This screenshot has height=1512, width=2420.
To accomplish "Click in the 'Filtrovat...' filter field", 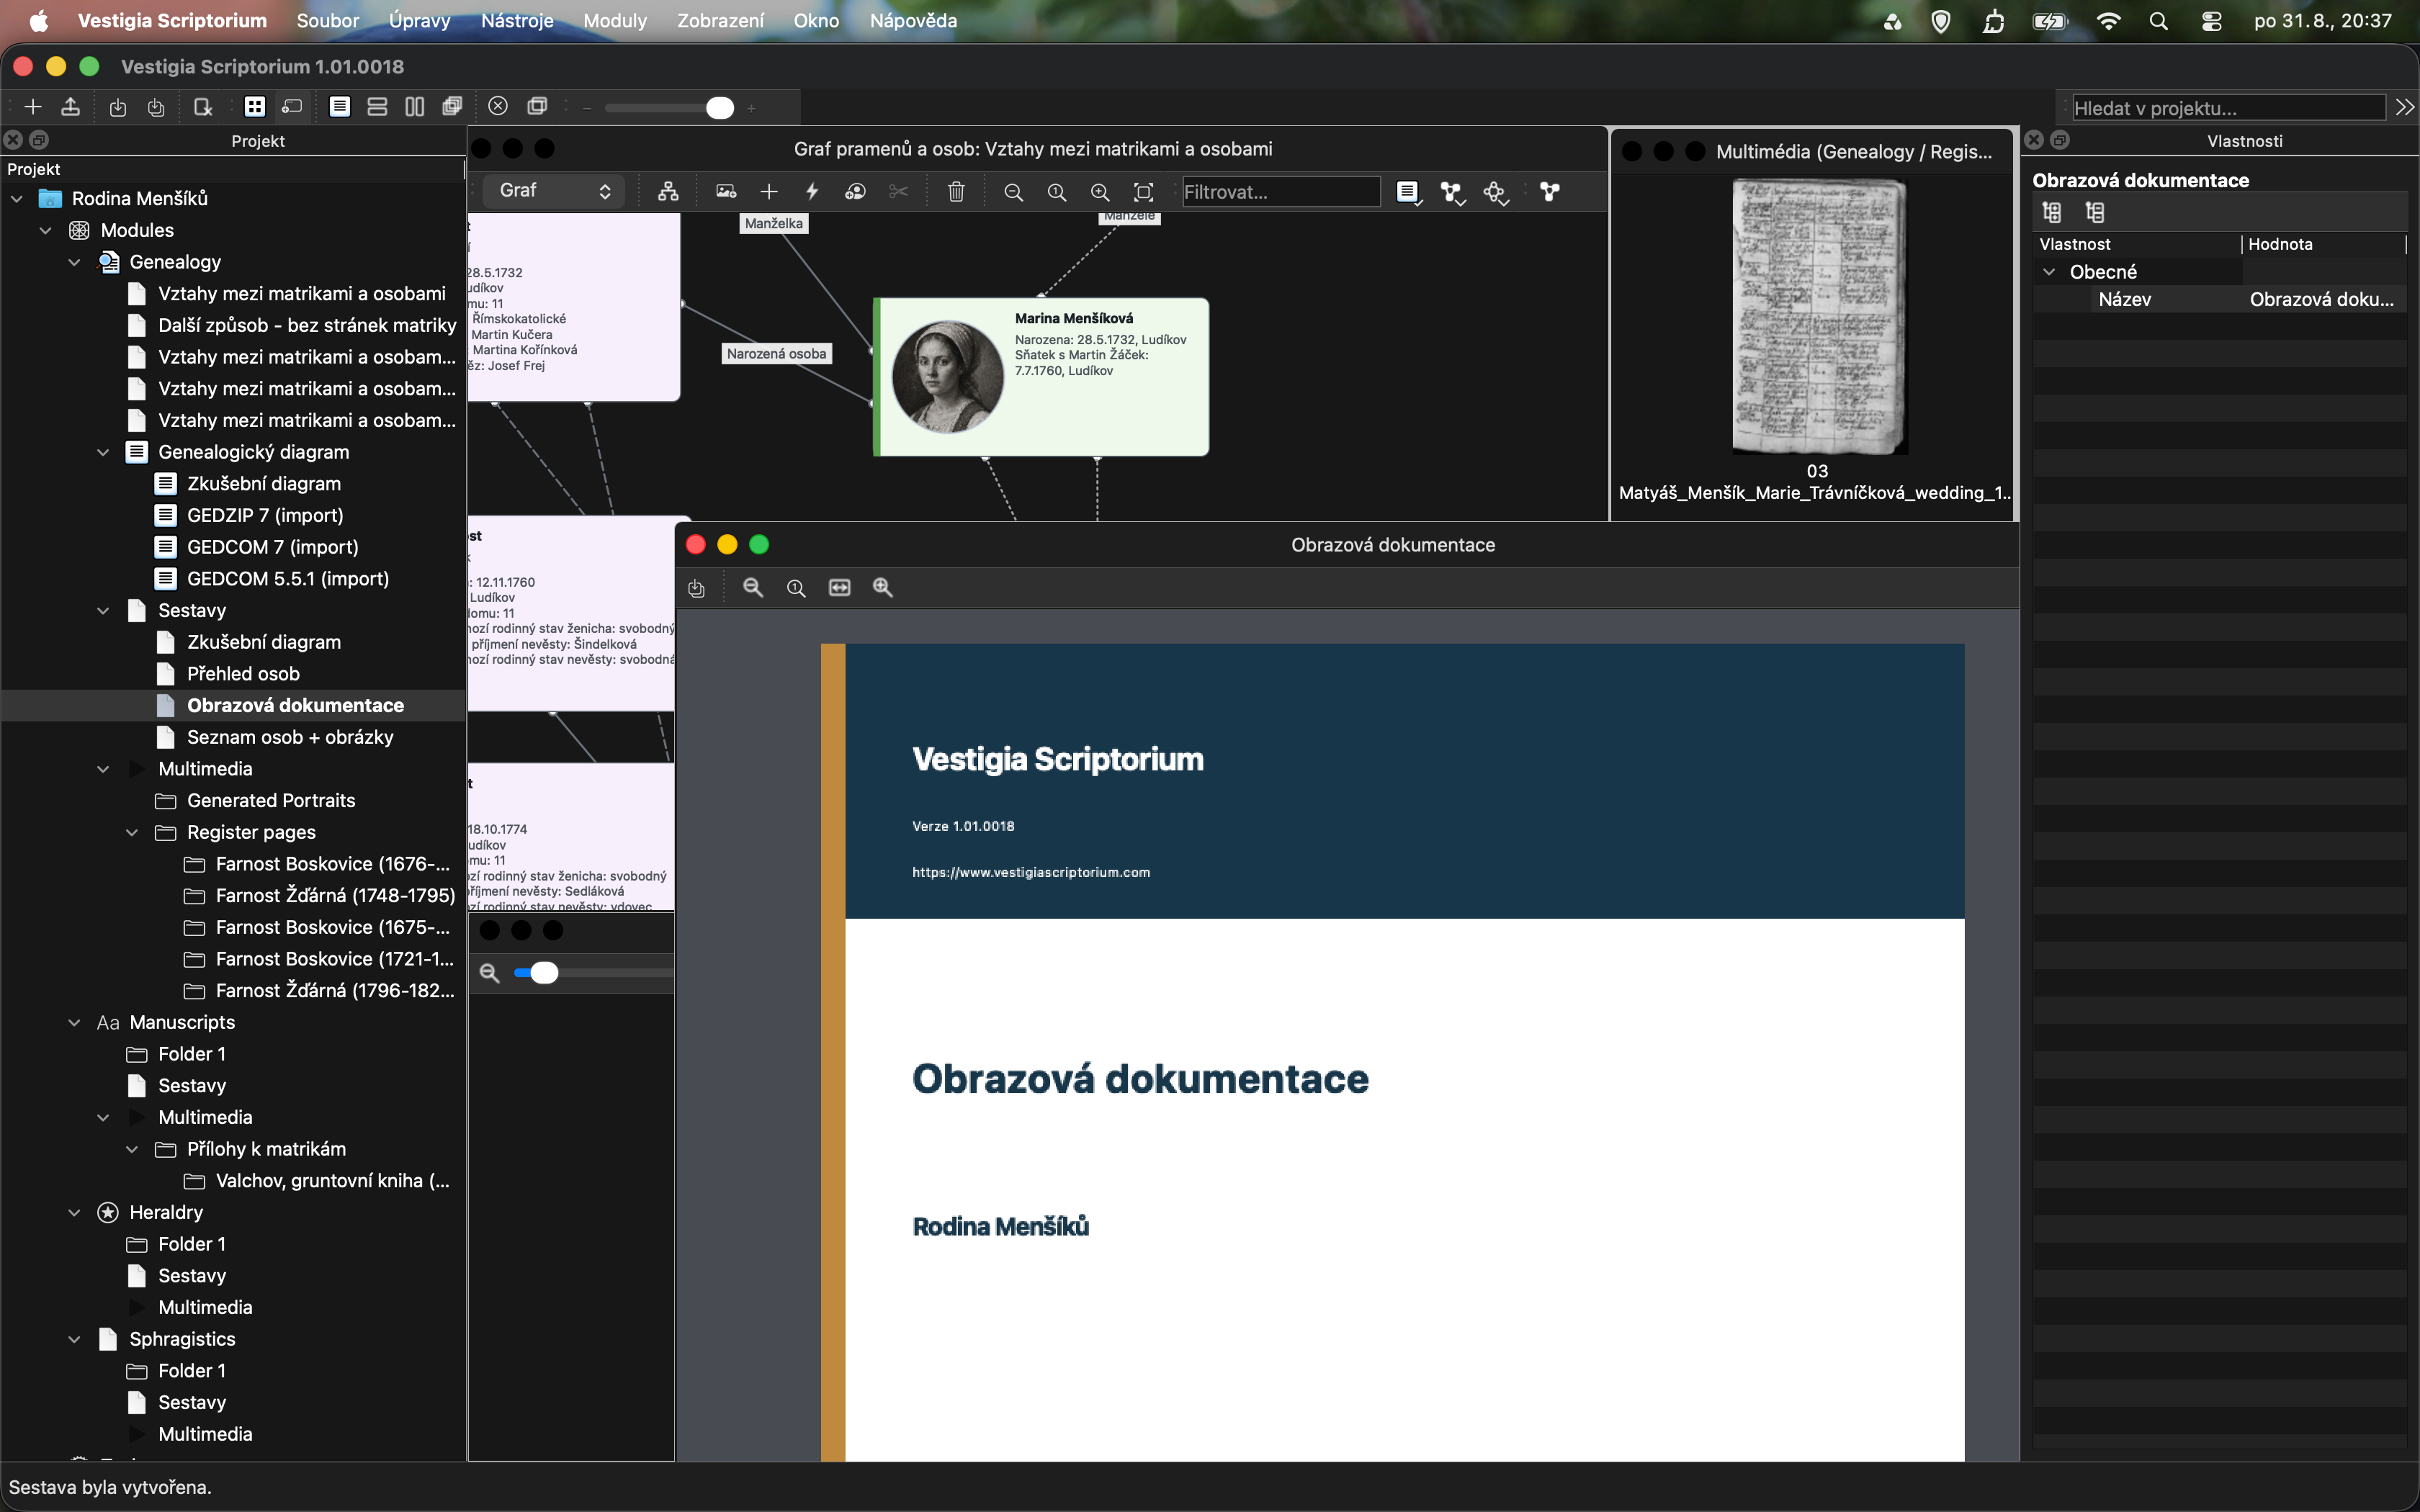I will [1281, 192].
